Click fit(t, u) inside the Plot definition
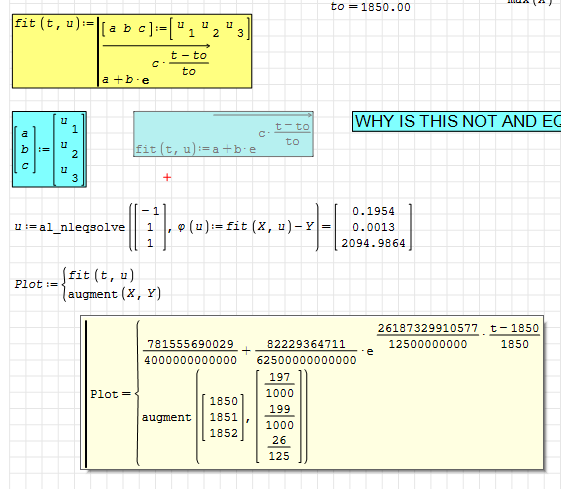561x489 pixels. tap(101, 275)
